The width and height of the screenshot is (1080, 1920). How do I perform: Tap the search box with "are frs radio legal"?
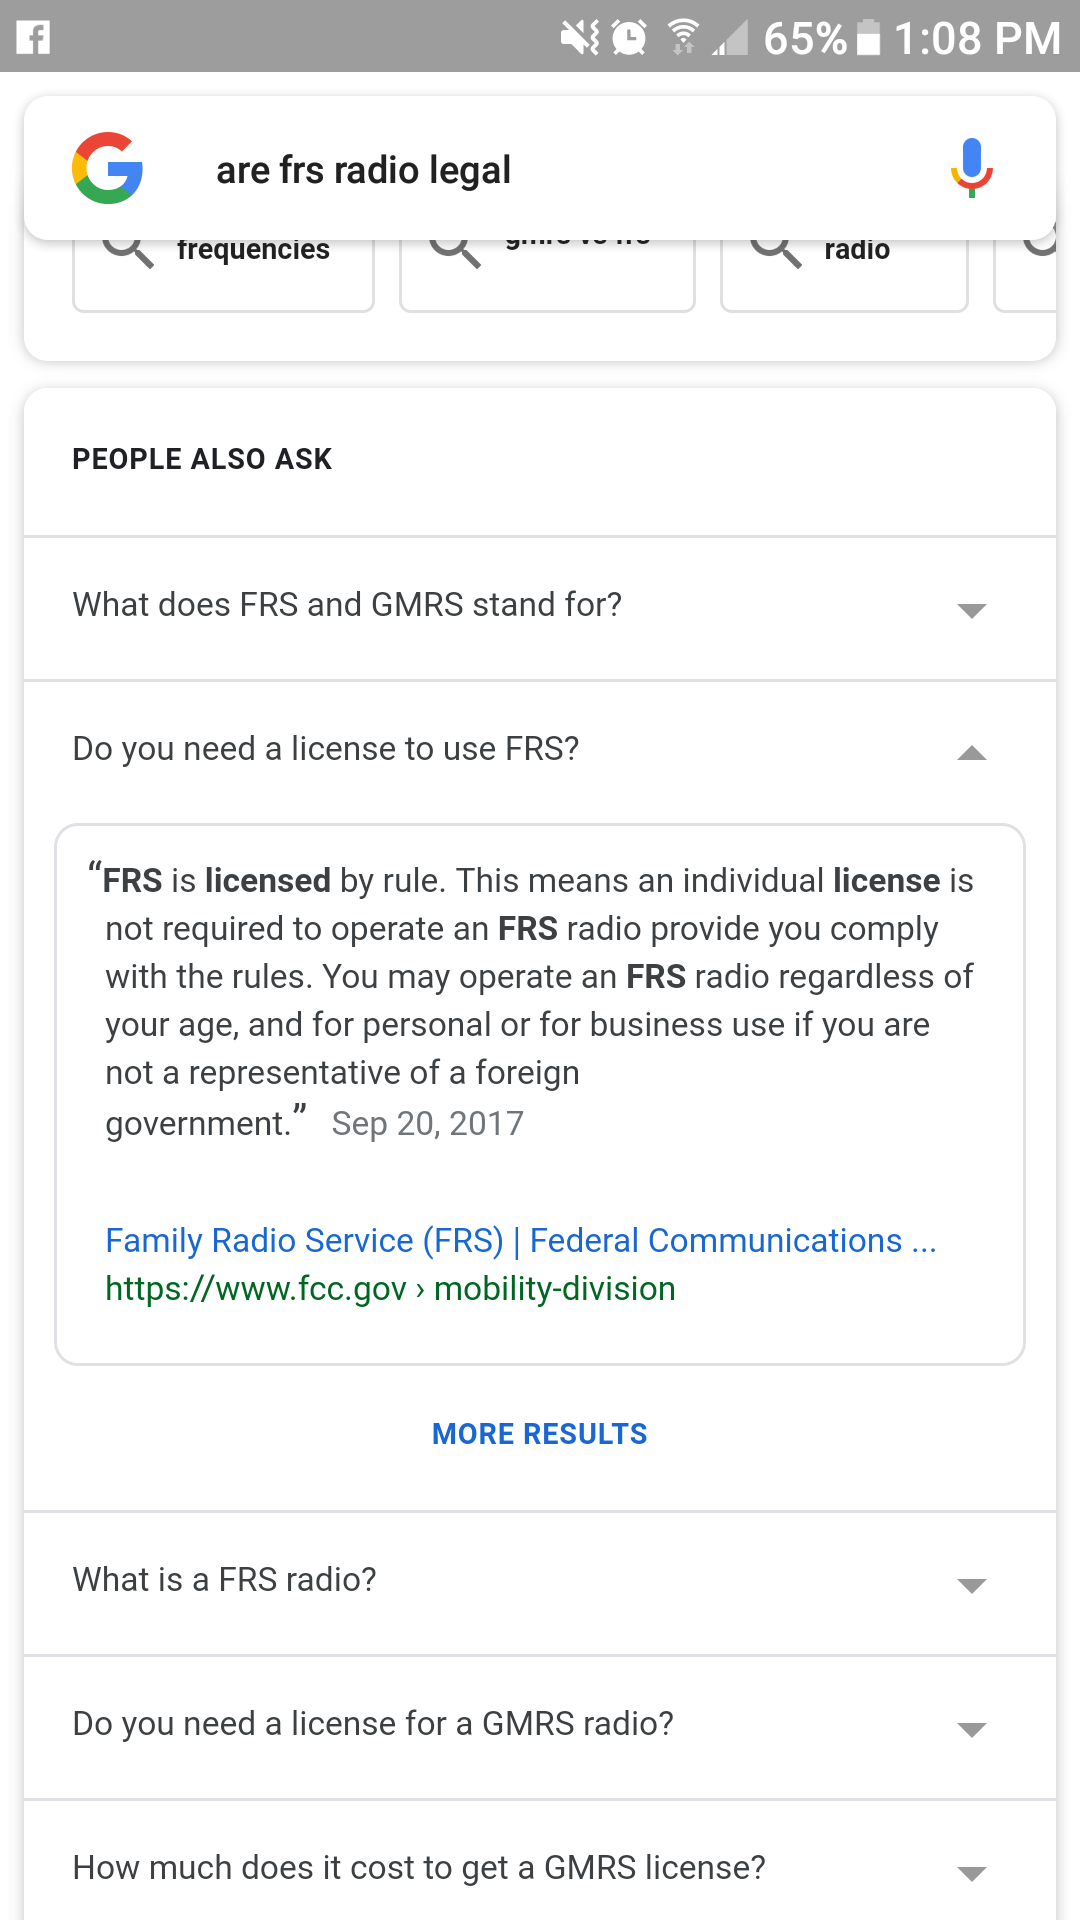click(x=540, y=170)
